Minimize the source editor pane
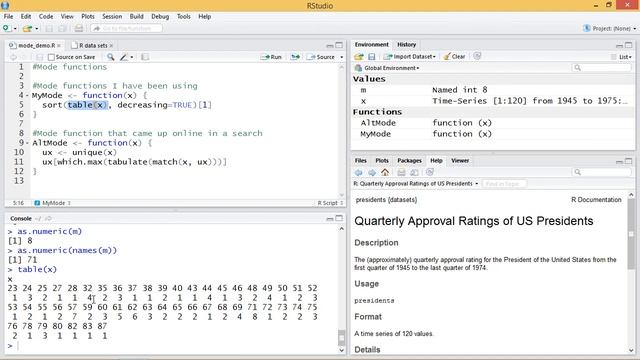The image size is (640, 360). click(330, 45)
